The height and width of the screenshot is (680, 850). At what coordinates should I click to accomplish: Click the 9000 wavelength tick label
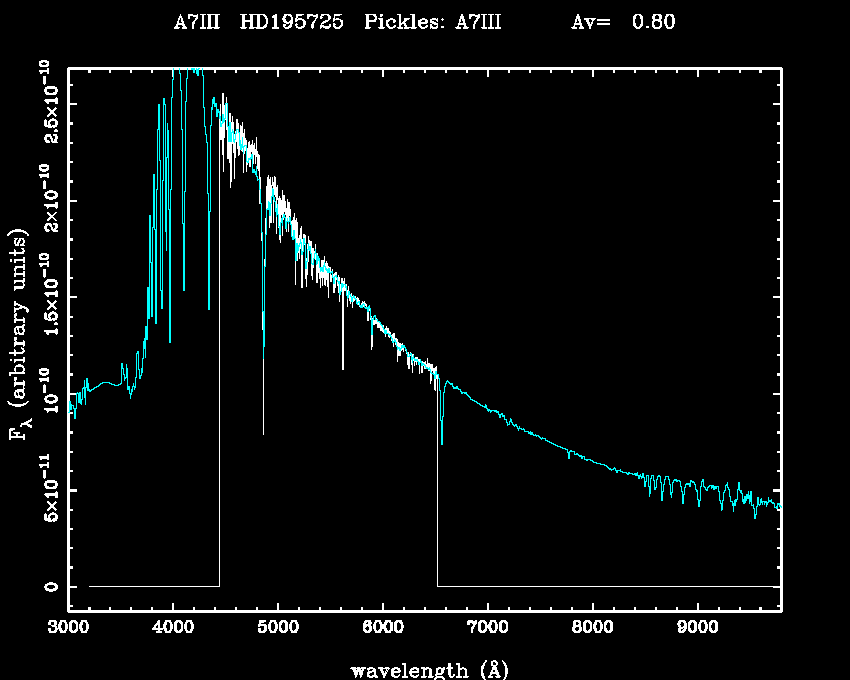[x=697, y=628]
